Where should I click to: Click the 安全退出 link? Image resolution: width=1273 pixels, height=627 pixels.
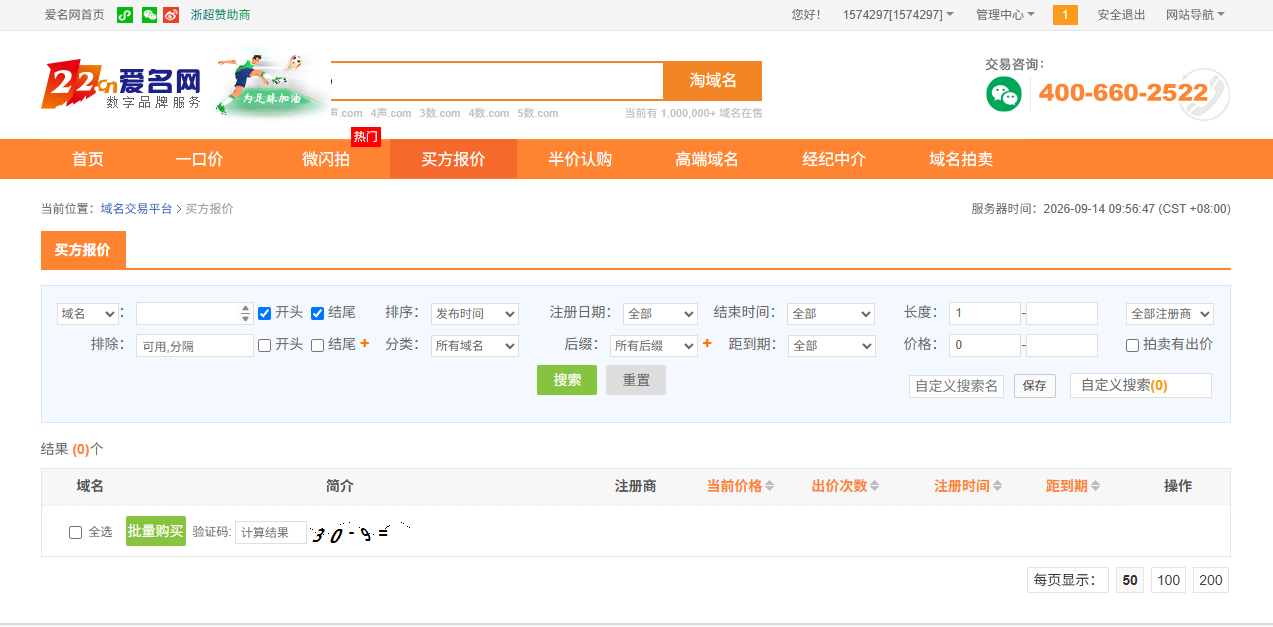[x=1122, y=15]
